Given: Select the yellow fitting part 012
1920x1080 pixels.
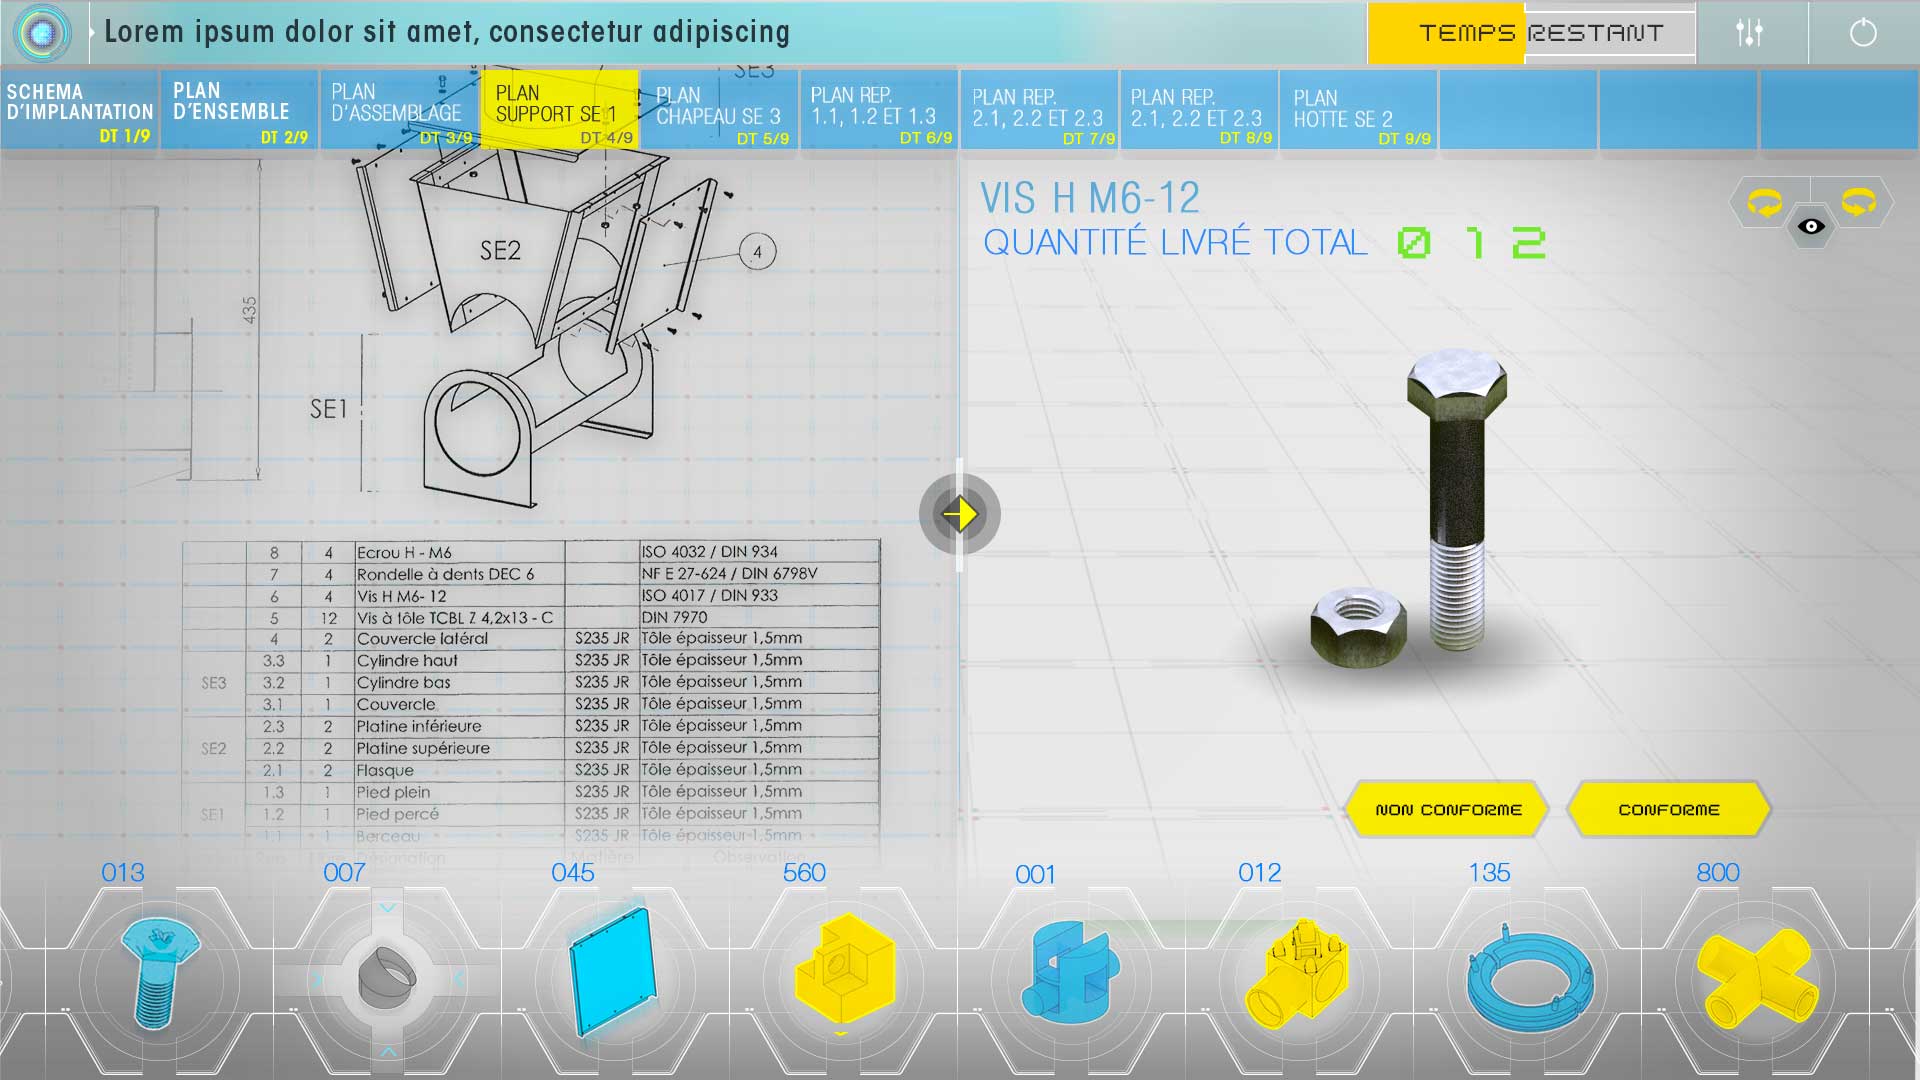Looking at the screenshot, I should coord(1297,973).
